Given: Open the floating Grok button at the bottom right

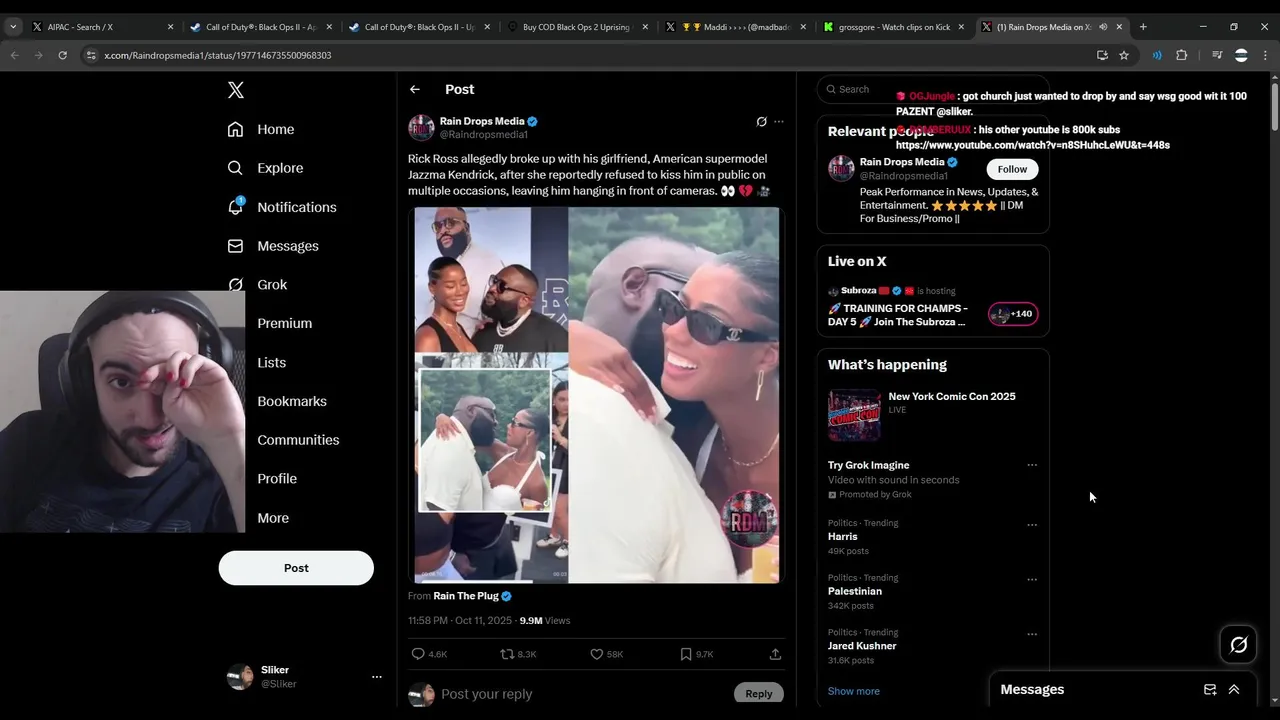Looking at the screenshot, I should pos(1238,645).
